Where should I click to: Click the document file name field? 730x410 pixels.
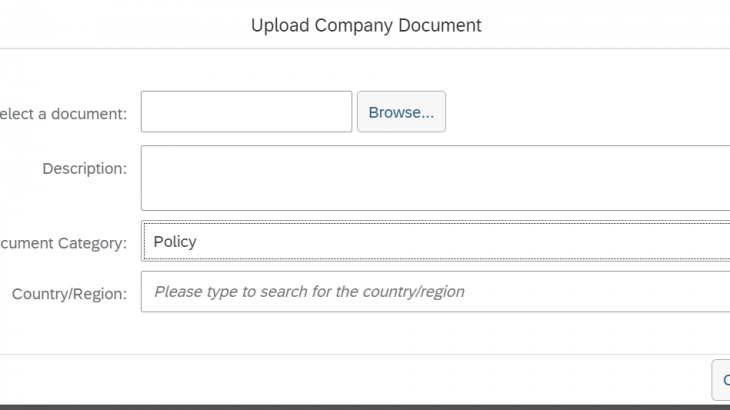coord(246,112)
